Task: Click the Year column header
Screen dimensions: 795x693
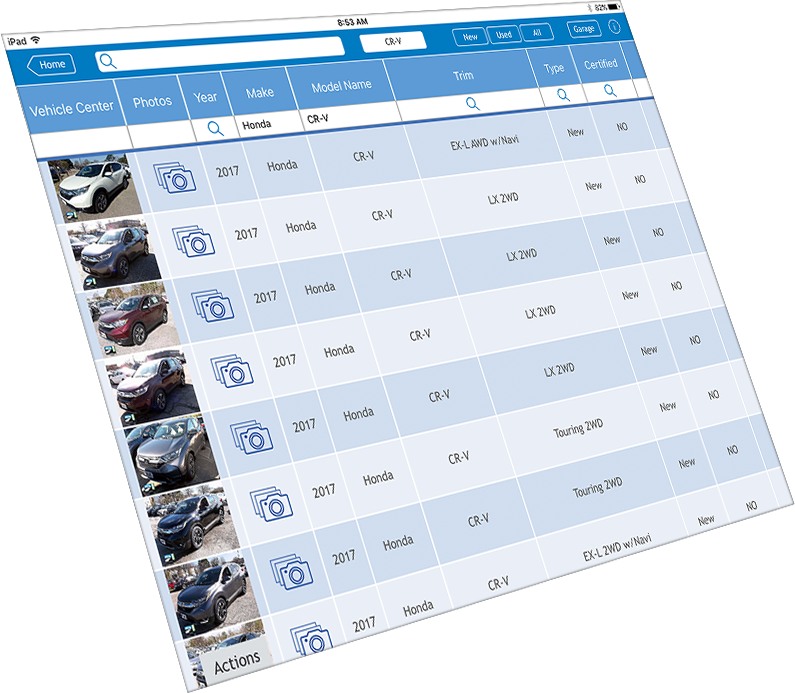Action: [205, 97]
